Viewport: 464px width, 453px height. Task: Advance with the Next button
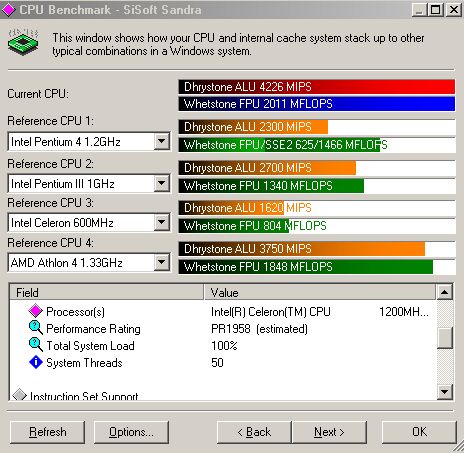[x=329, y=432]
